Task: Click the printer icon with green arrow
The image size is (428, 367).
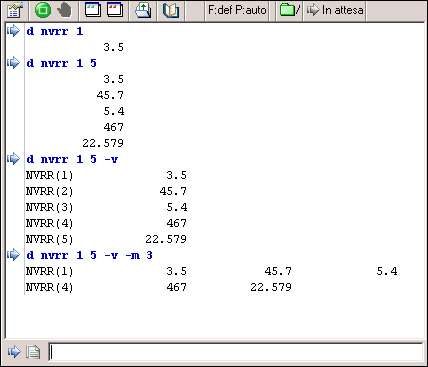Action: point(143,10)
